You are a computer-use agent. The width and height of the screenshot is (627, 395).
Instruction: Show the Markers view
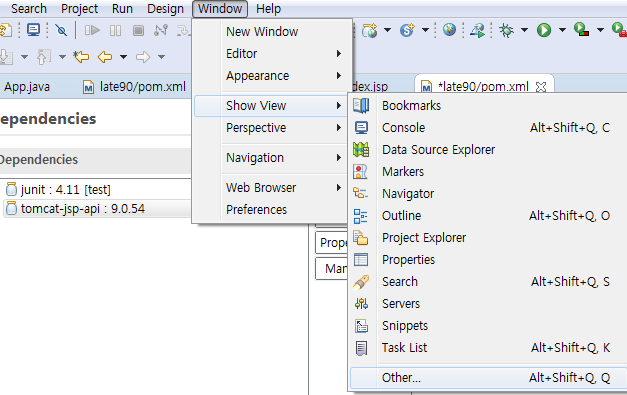click(x=488, y=172)
